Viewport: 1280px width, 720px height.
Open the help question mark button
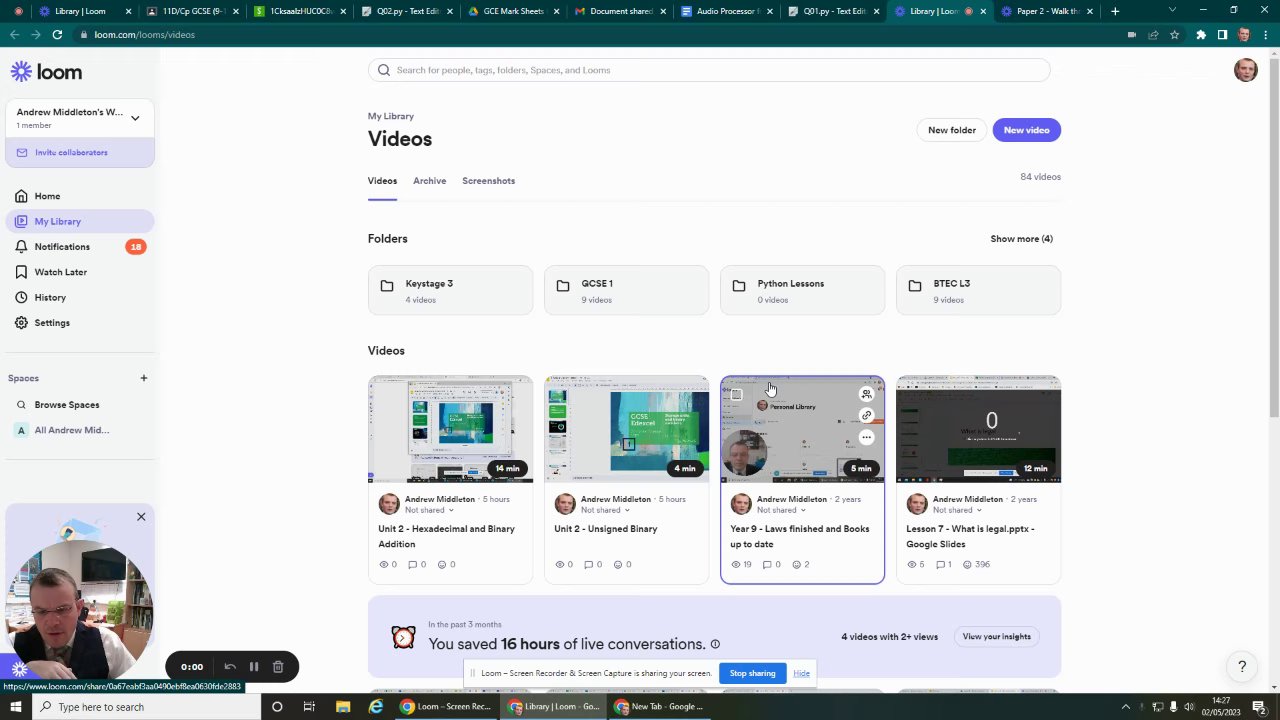click(x=1242, y=666)
